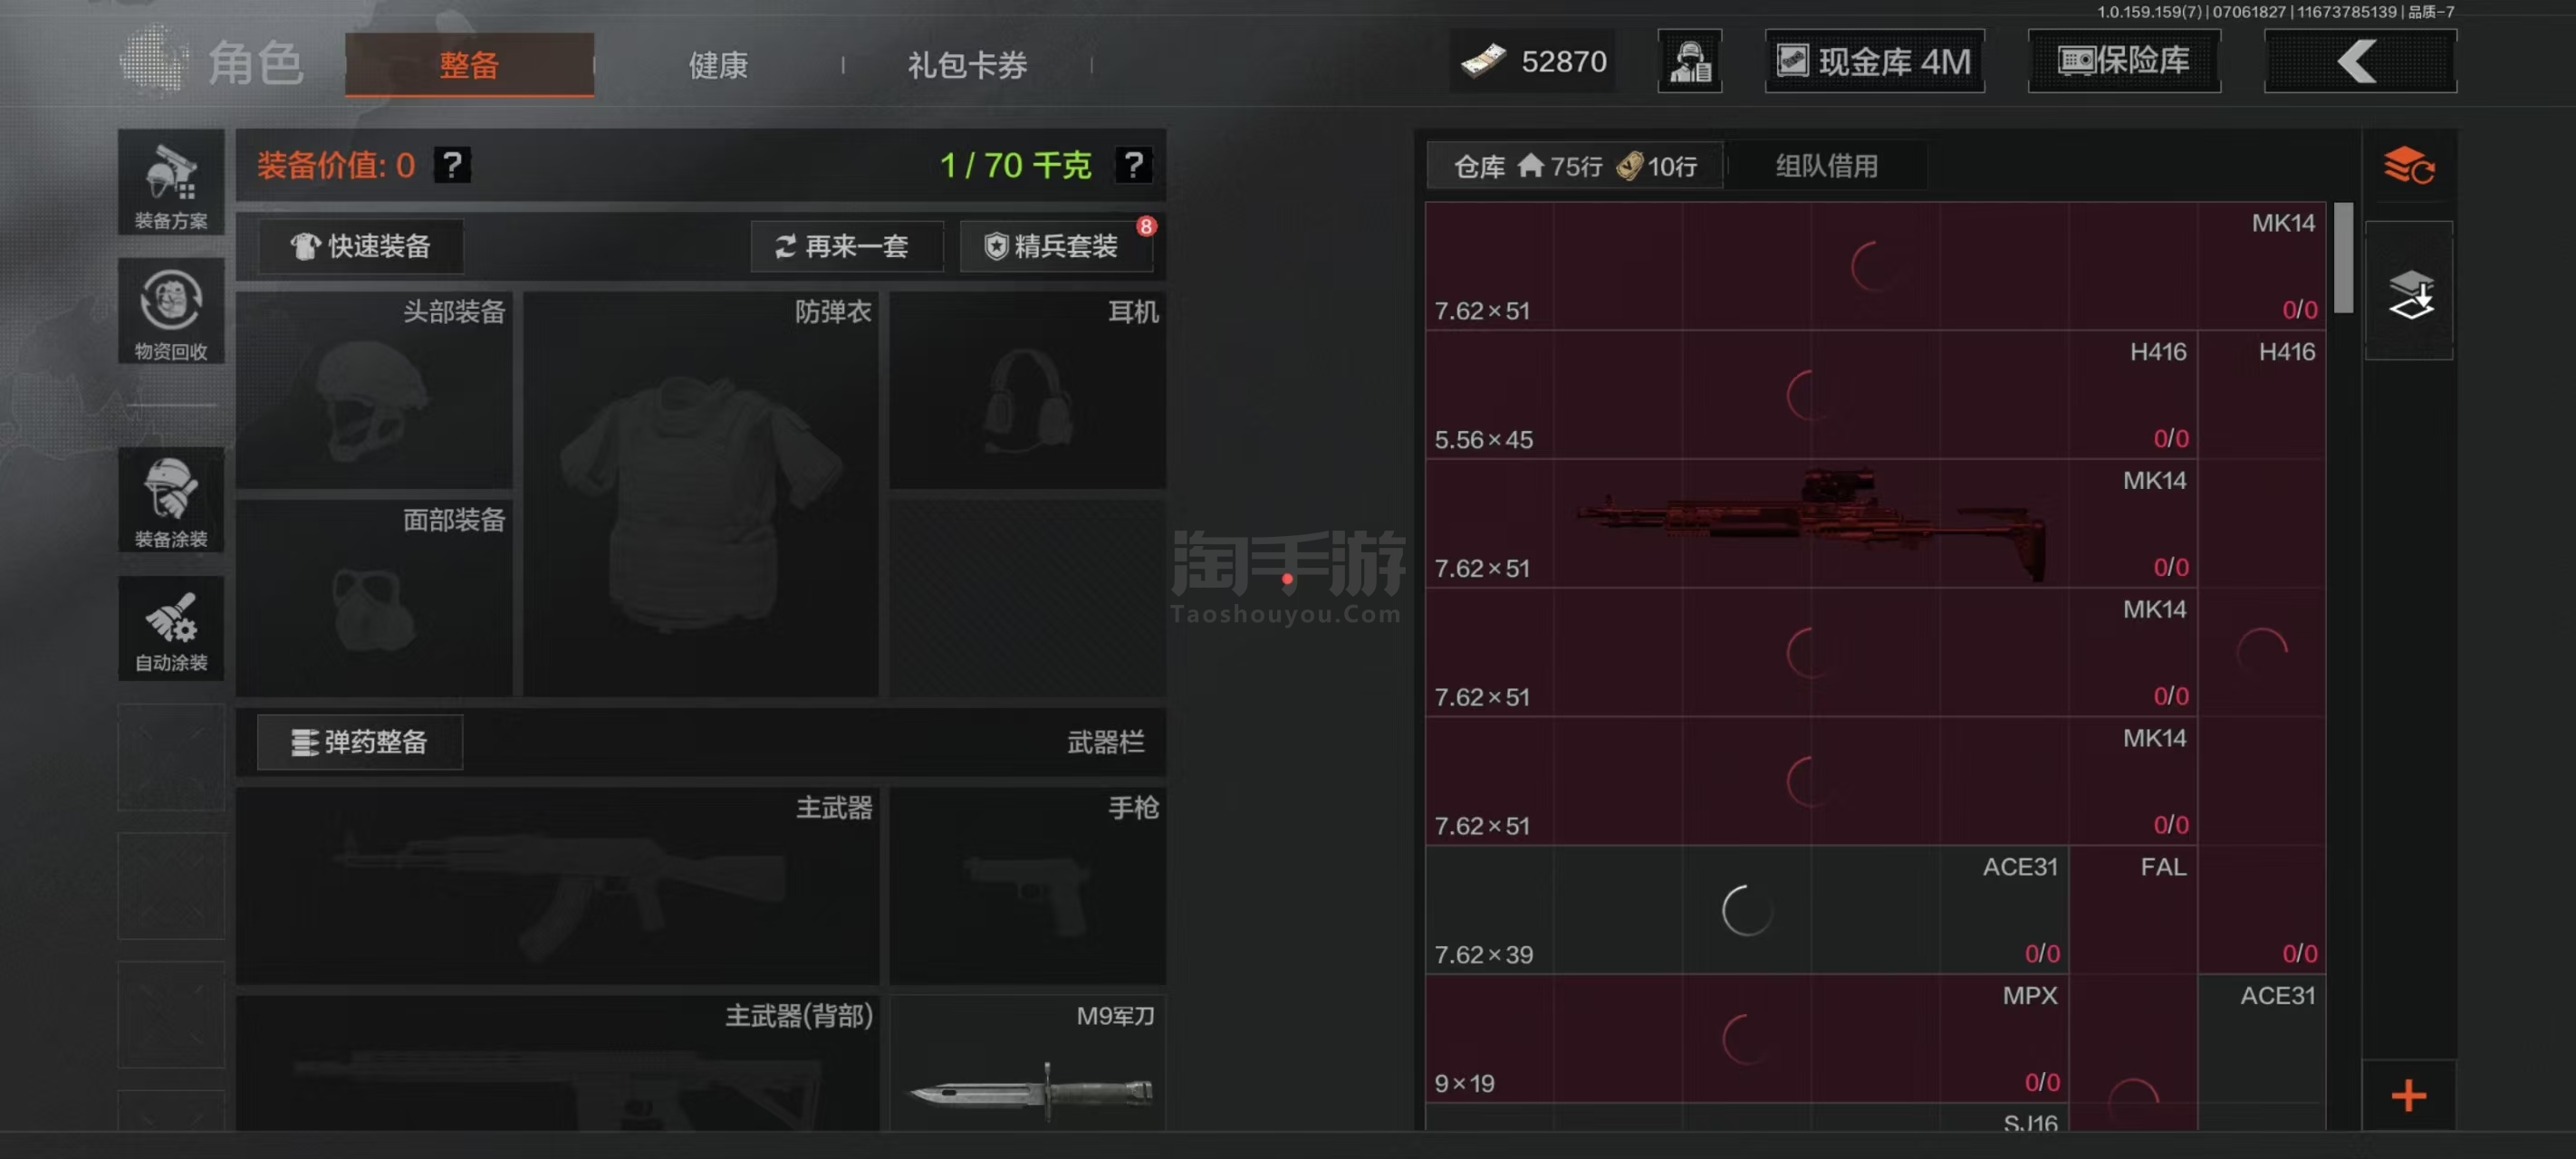Click the character profile icon beside the cash balance
The width and height of the screenshot is (2576, 1159).
point(1689,61)
